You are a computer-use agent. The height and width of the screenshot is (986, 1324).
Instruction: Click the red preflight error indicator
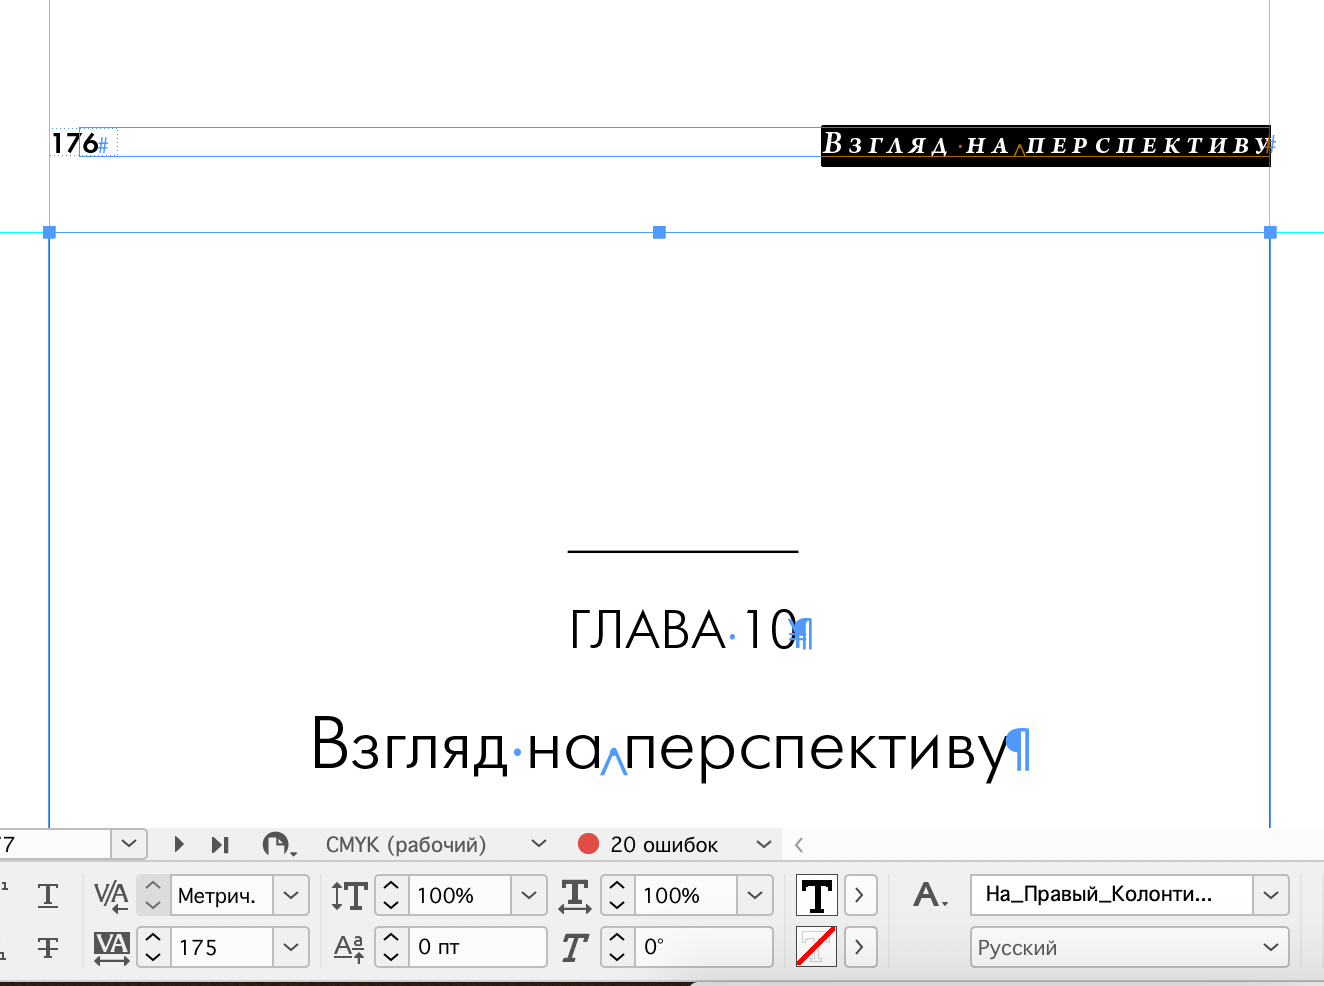(588, 844)
